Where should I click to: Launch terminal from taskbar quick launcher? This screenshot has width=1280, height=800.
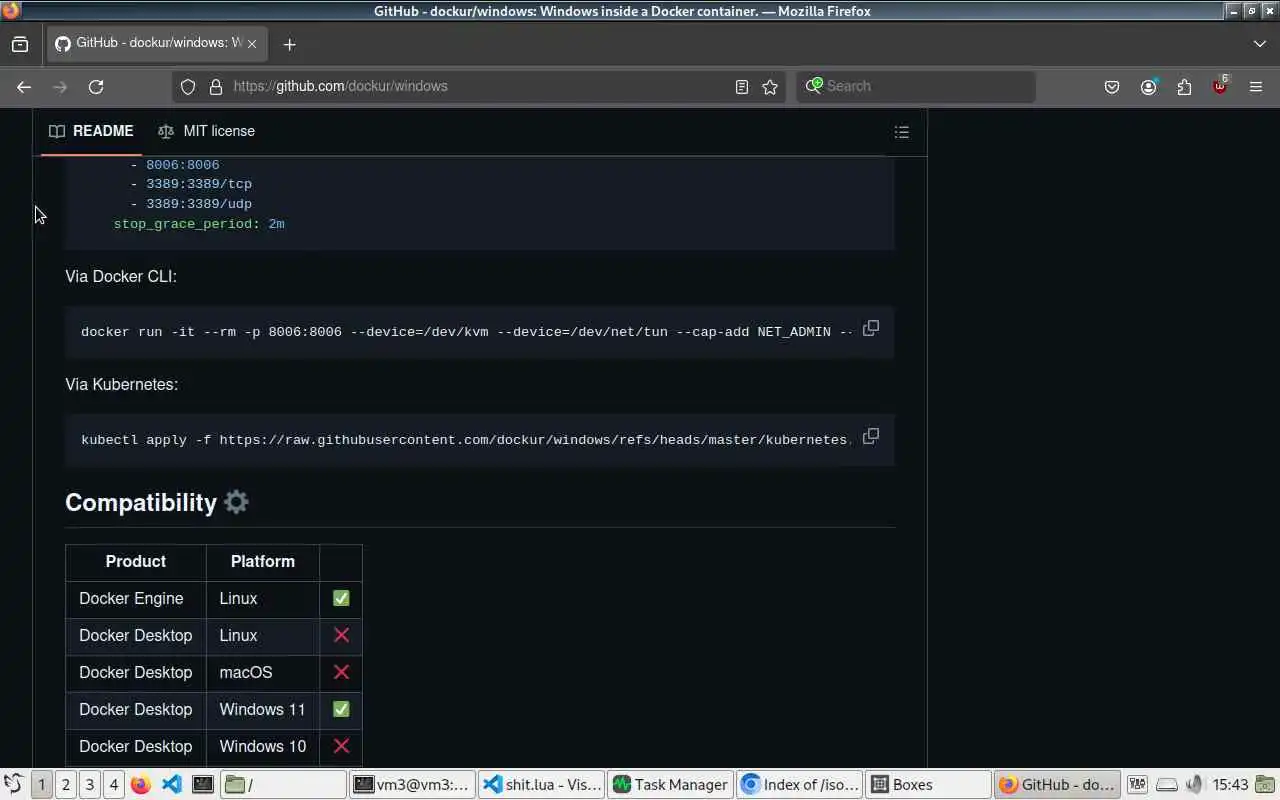(x=203, y=785)
